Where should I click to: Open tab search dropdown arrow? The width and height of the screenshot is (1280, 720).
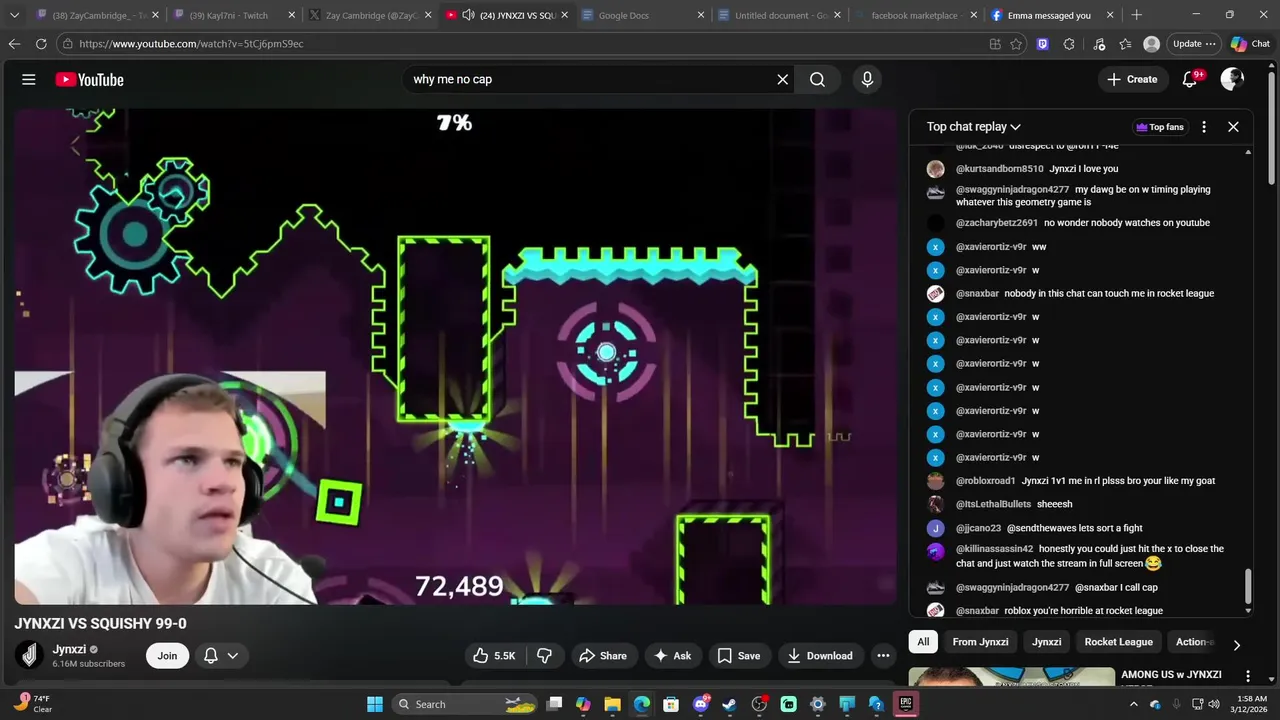[14, 15]
